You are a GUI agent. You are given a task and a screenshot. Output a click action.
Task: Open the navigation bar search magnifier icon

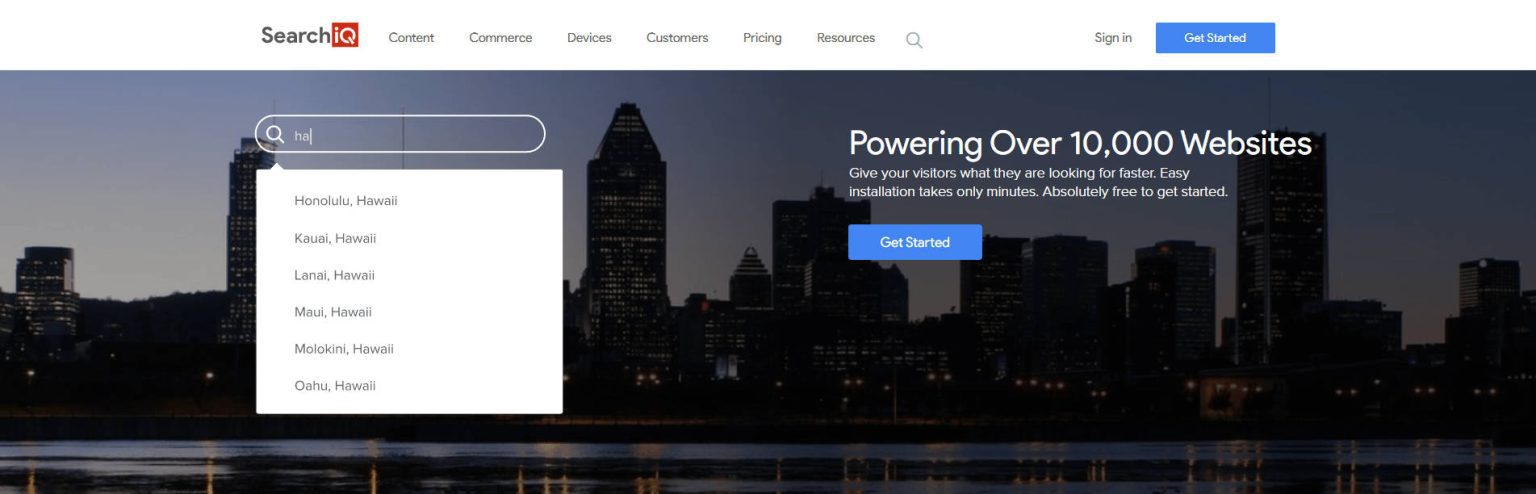pos(914,40)
